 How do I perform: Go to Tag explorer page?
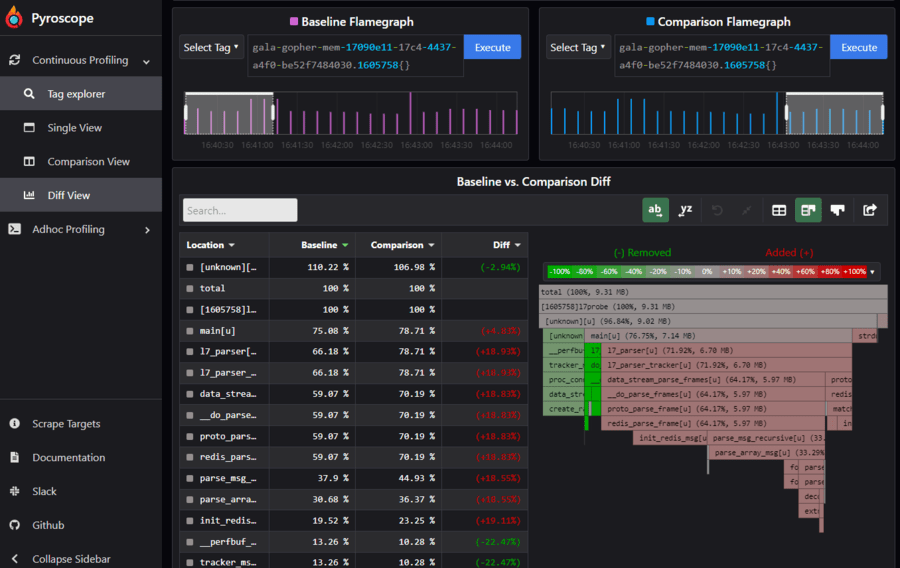coord(76,94)
